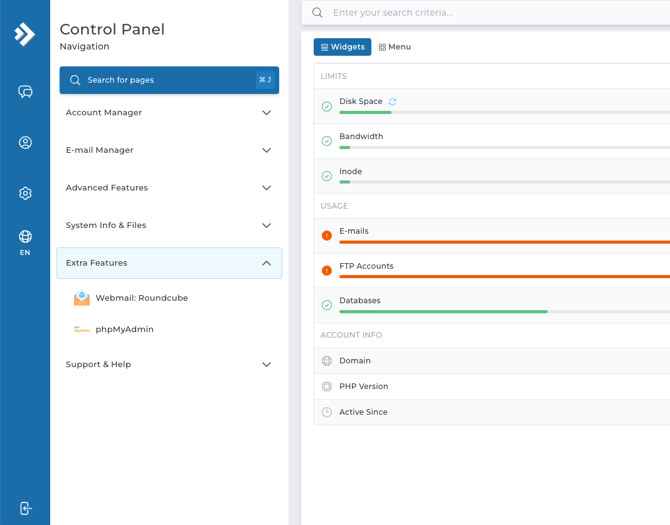Image resolution: width=670 pixels, height=525 pixels.
Task: Click the Disk Space green check icon
Action: [x=327, y=106]
